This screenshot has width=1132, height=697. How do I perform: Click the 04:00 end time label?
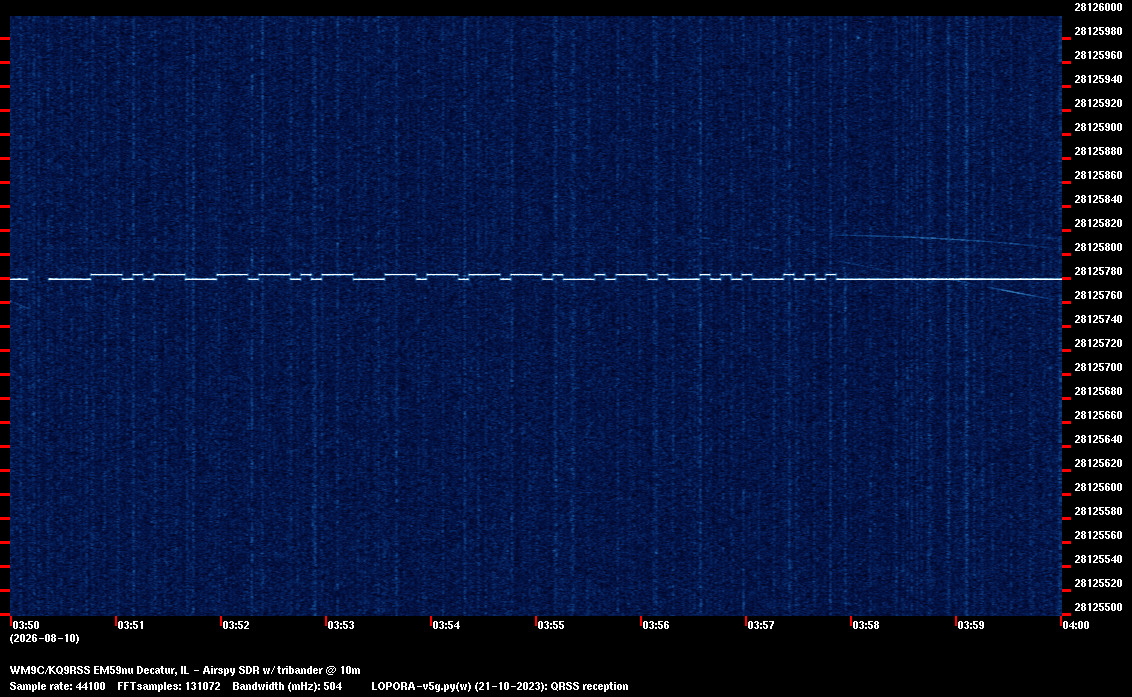(1076, 625)
